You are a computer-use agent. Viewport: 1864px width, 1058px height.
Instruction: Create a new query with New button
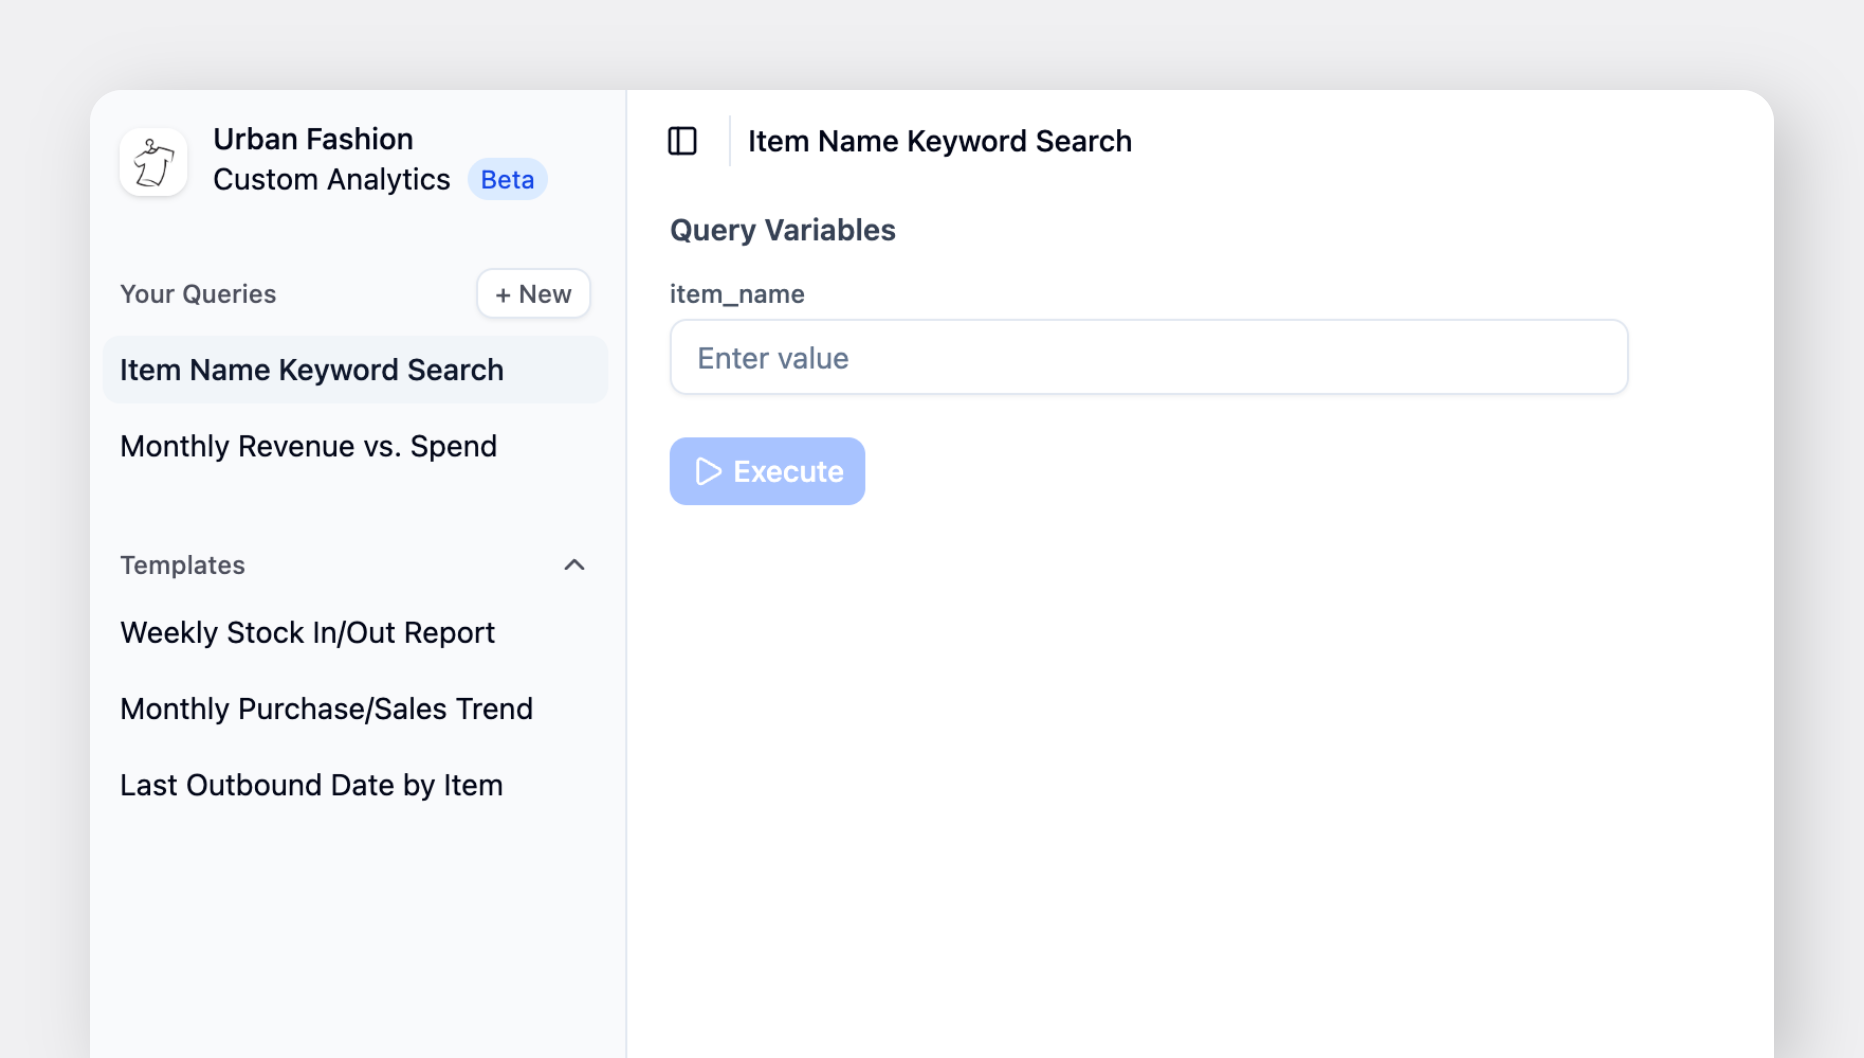click(x=533, y=294)
